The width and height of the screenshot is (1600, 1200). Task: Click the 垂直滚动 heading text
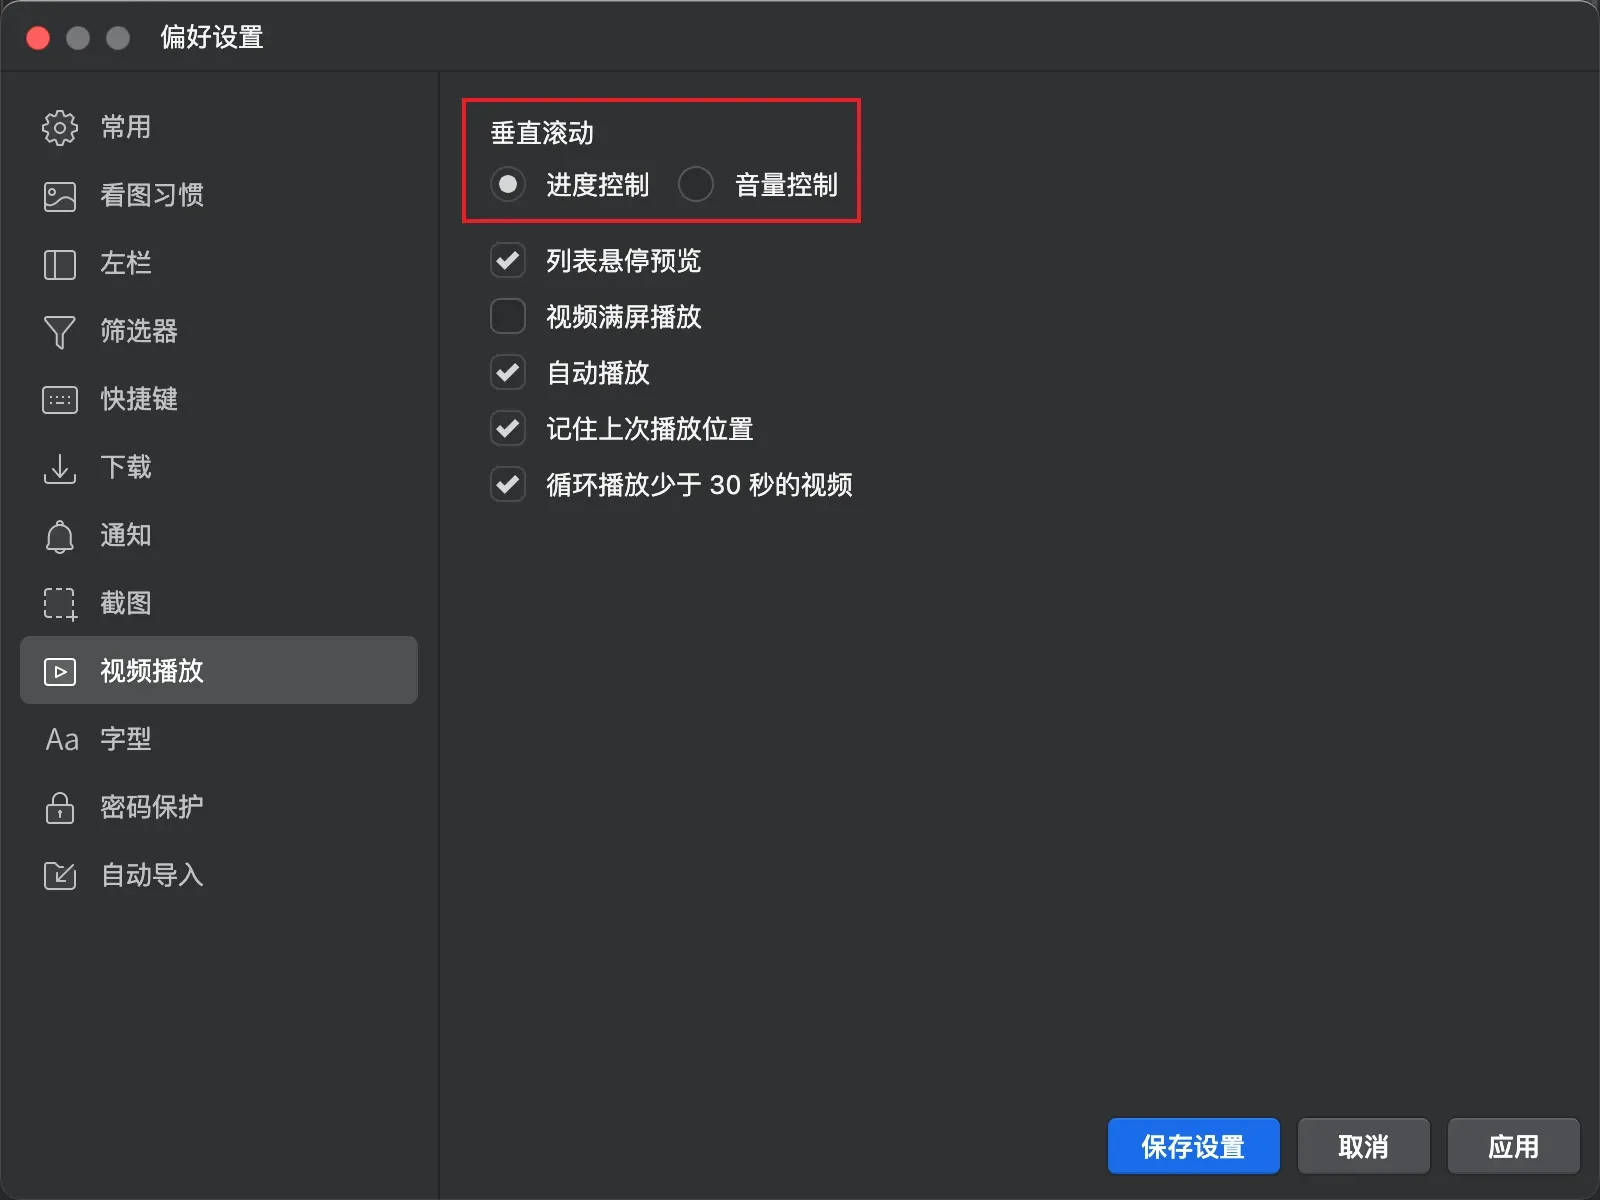pos(542,133)
